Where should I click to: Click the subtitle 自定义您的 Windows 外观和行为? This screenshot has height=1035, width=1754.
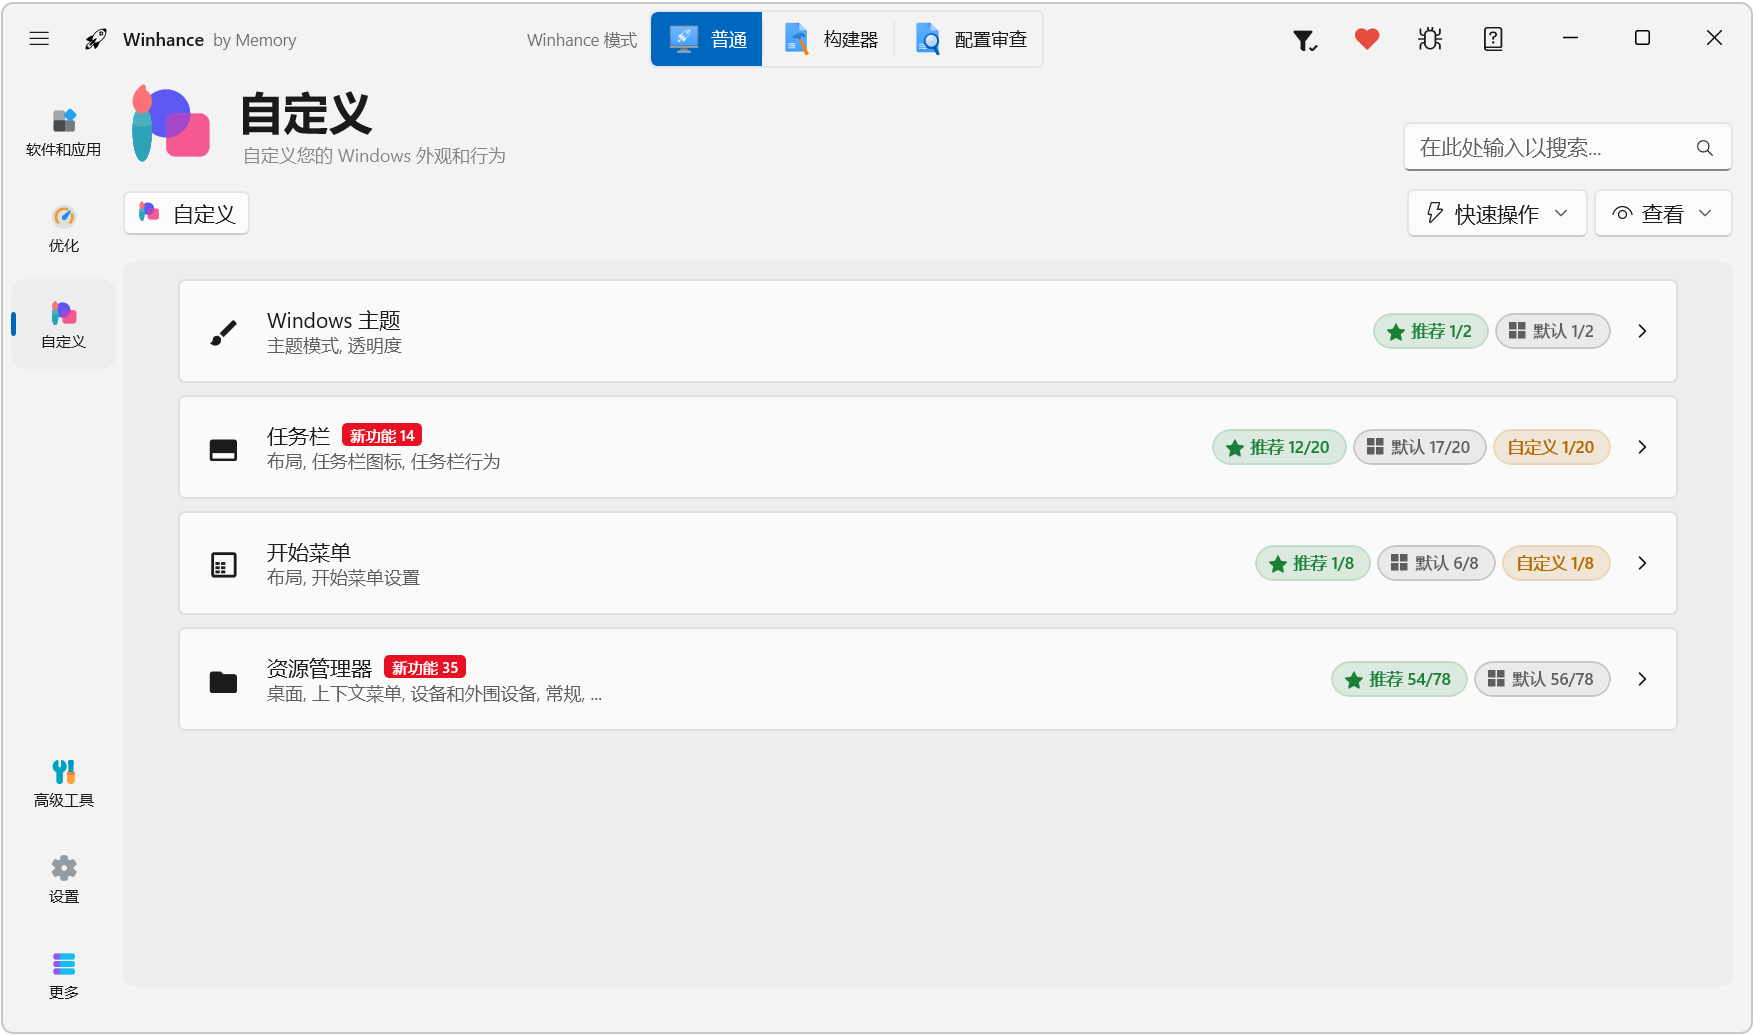click(x=374, y=156)
